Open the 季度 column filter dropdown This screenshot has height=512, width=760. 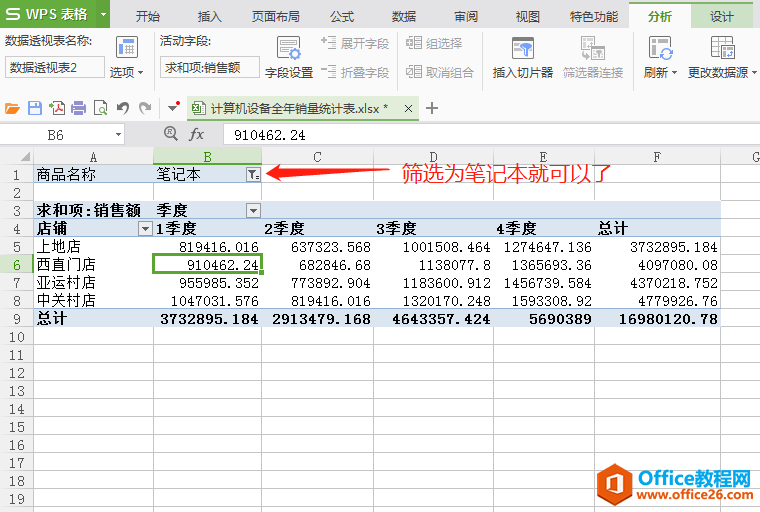point(253,210)
